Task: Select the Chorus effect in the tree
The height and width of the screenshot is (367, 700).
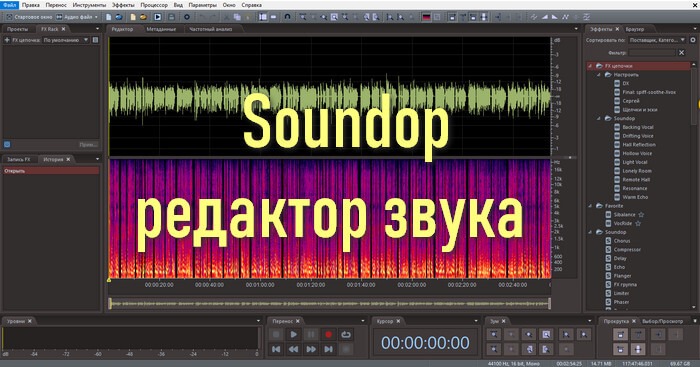Action: point(622,241)
